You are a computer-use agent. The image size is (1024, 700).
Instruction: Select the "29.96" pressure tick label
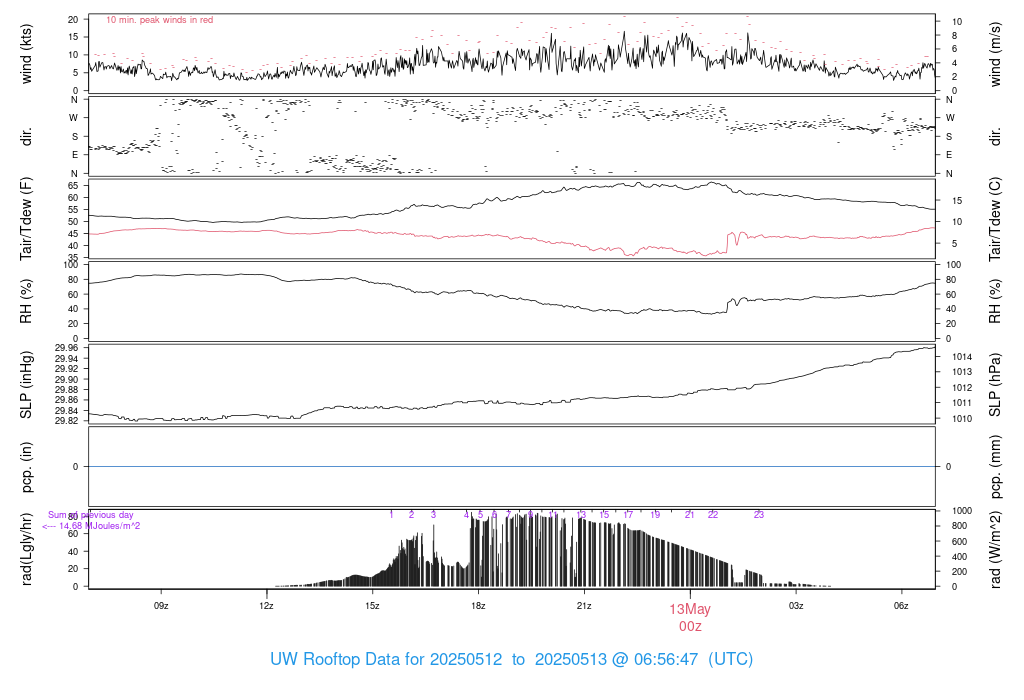(67, 348)
